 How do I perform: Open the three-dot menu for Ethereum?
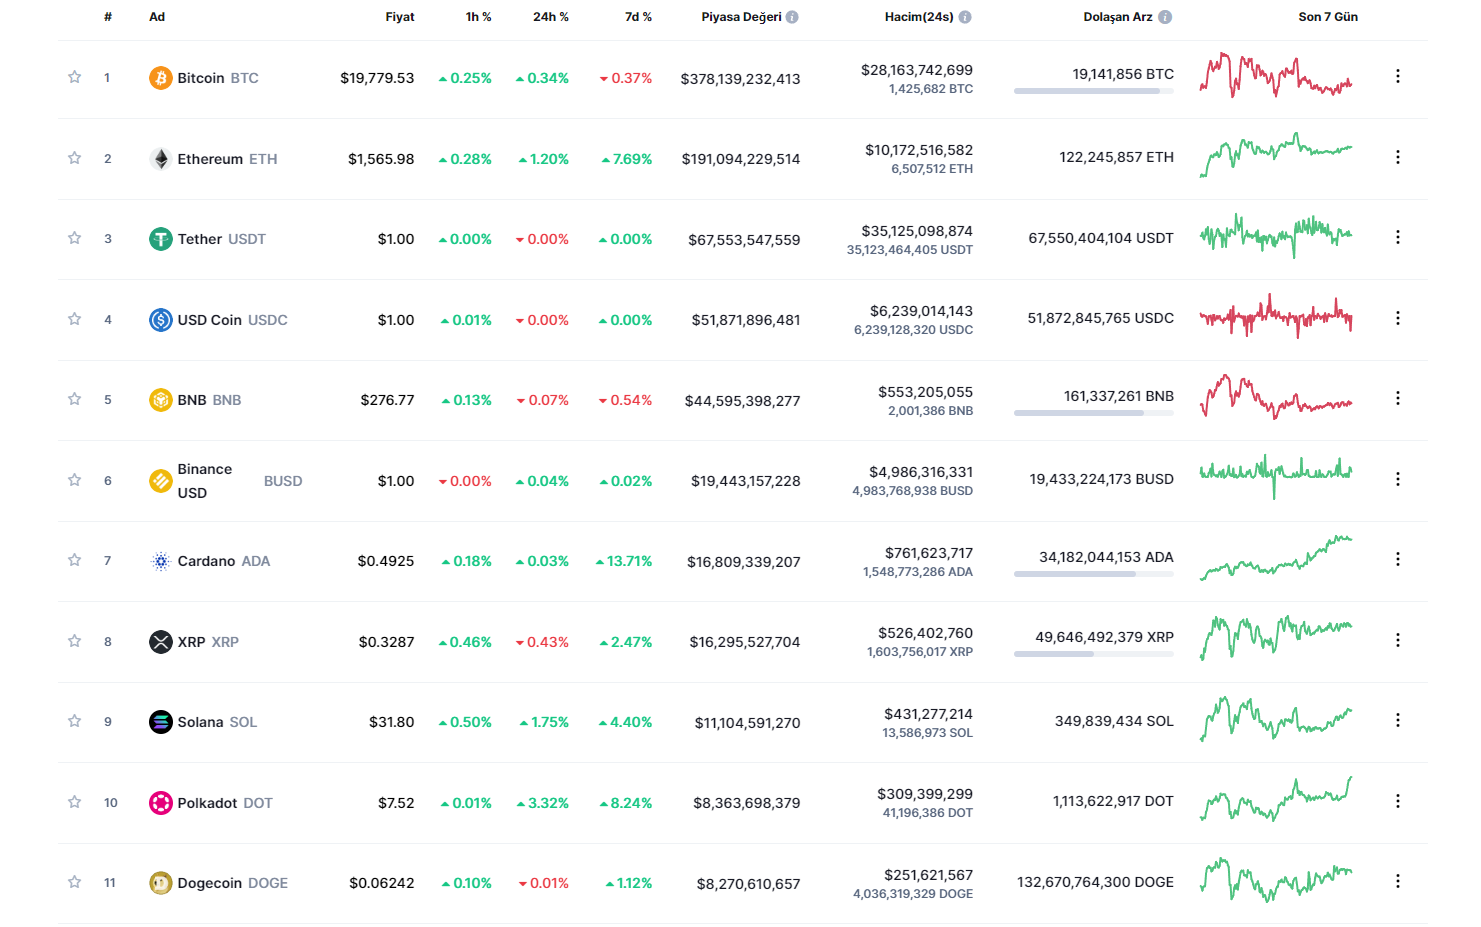pos(1397,157)
